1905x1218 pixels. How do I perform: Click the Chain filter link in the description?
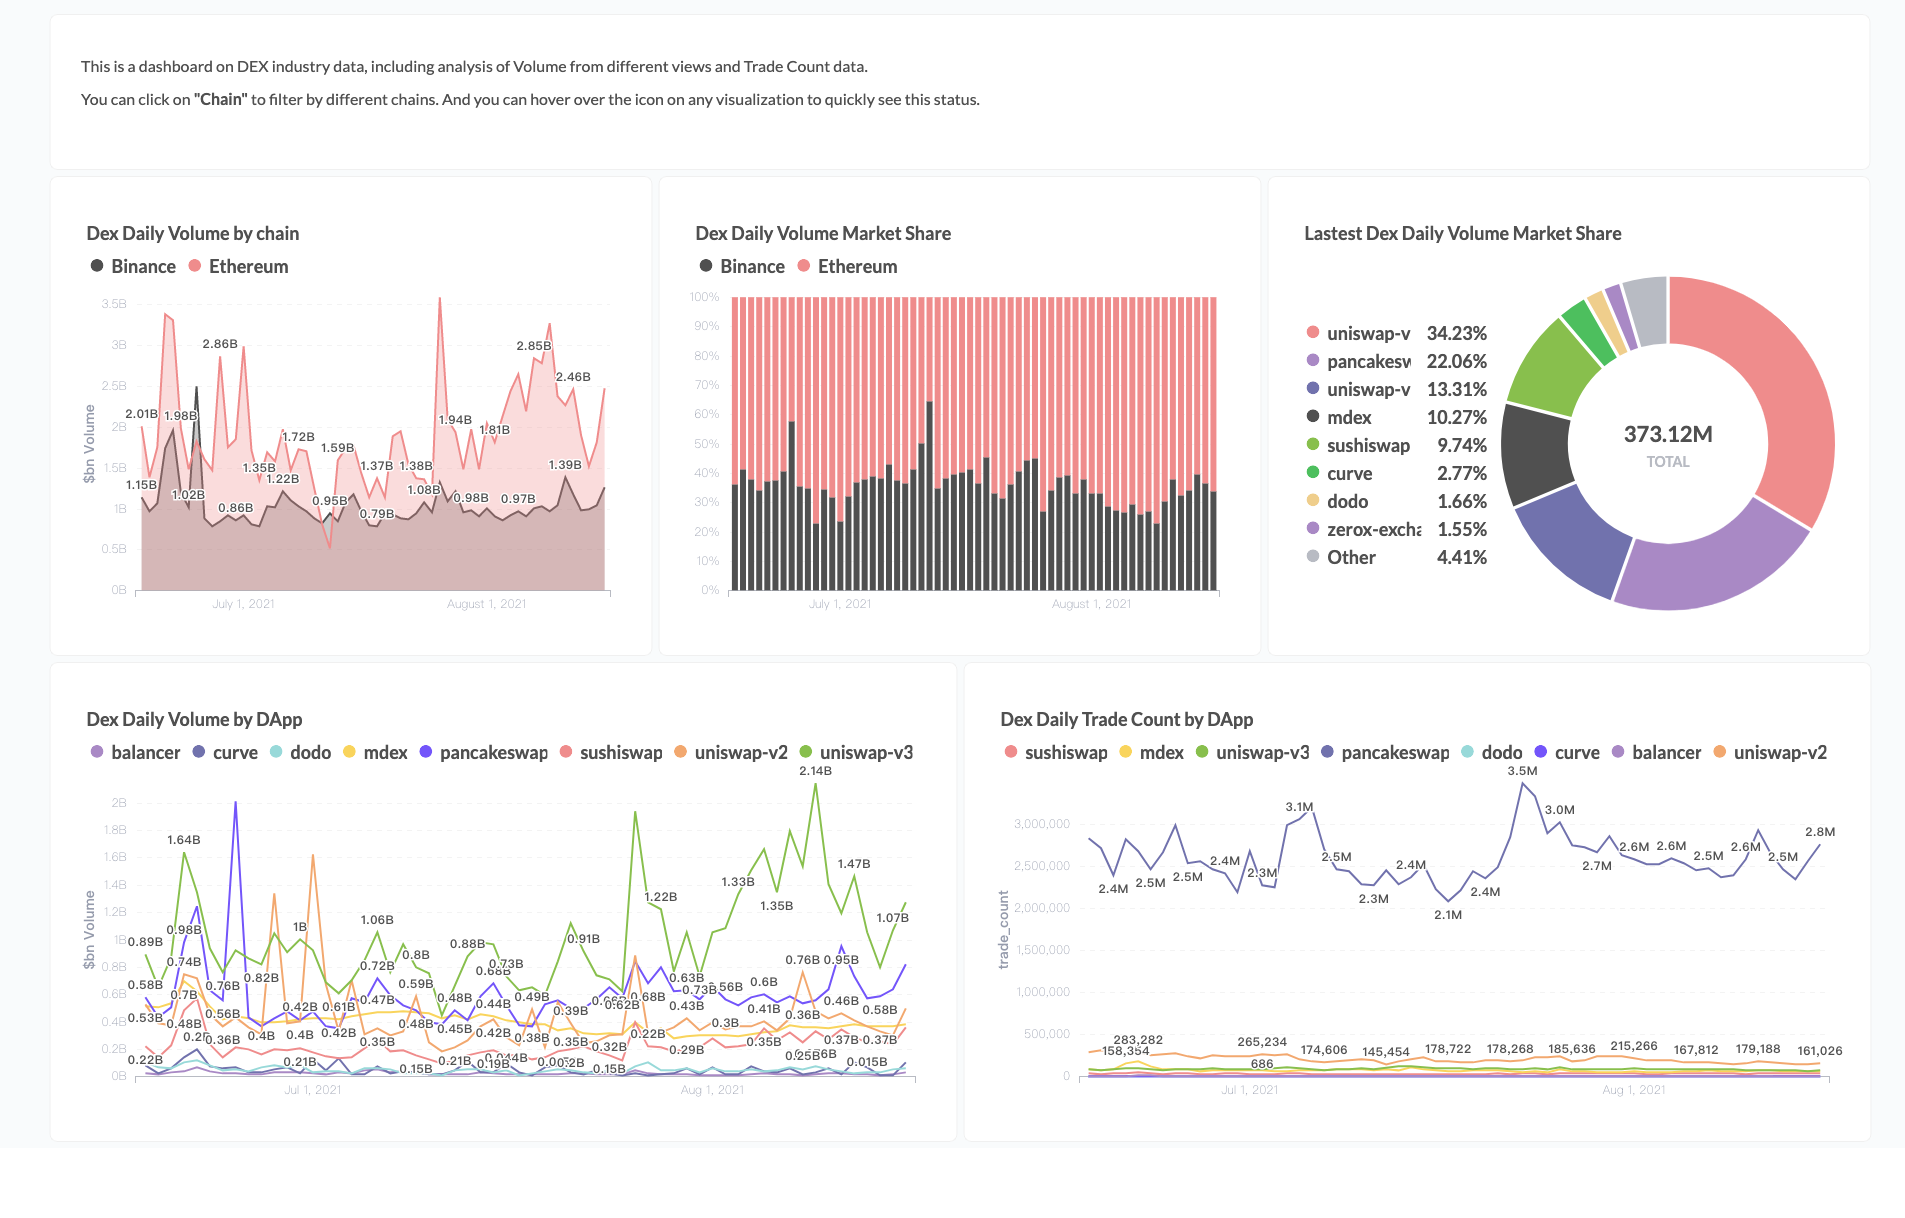pyautogui.click(x=221, y=99)
